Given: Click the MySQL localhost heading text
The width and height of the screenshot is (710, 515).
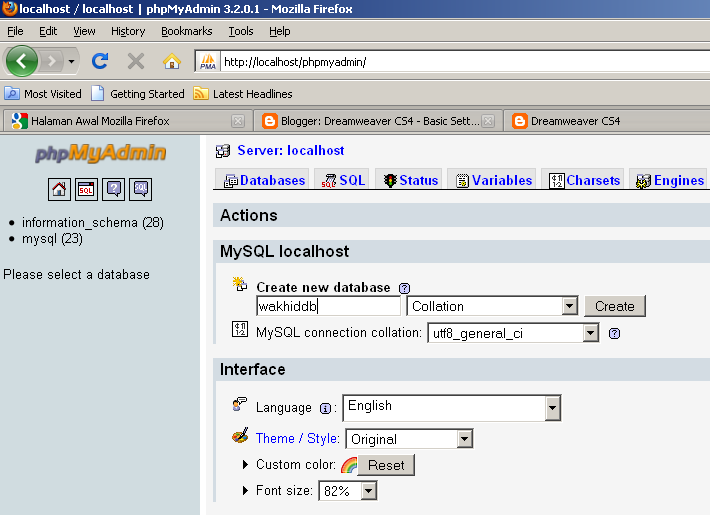Looking at the screenshot, I should pyautogui.click(x=284, y=251).
